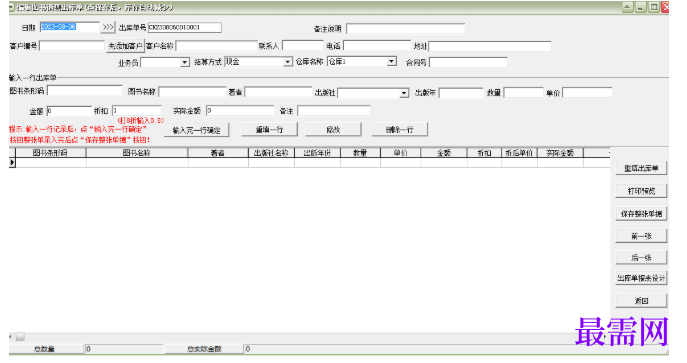
Task: Click the 著者 input field
Action: [278, 92]
